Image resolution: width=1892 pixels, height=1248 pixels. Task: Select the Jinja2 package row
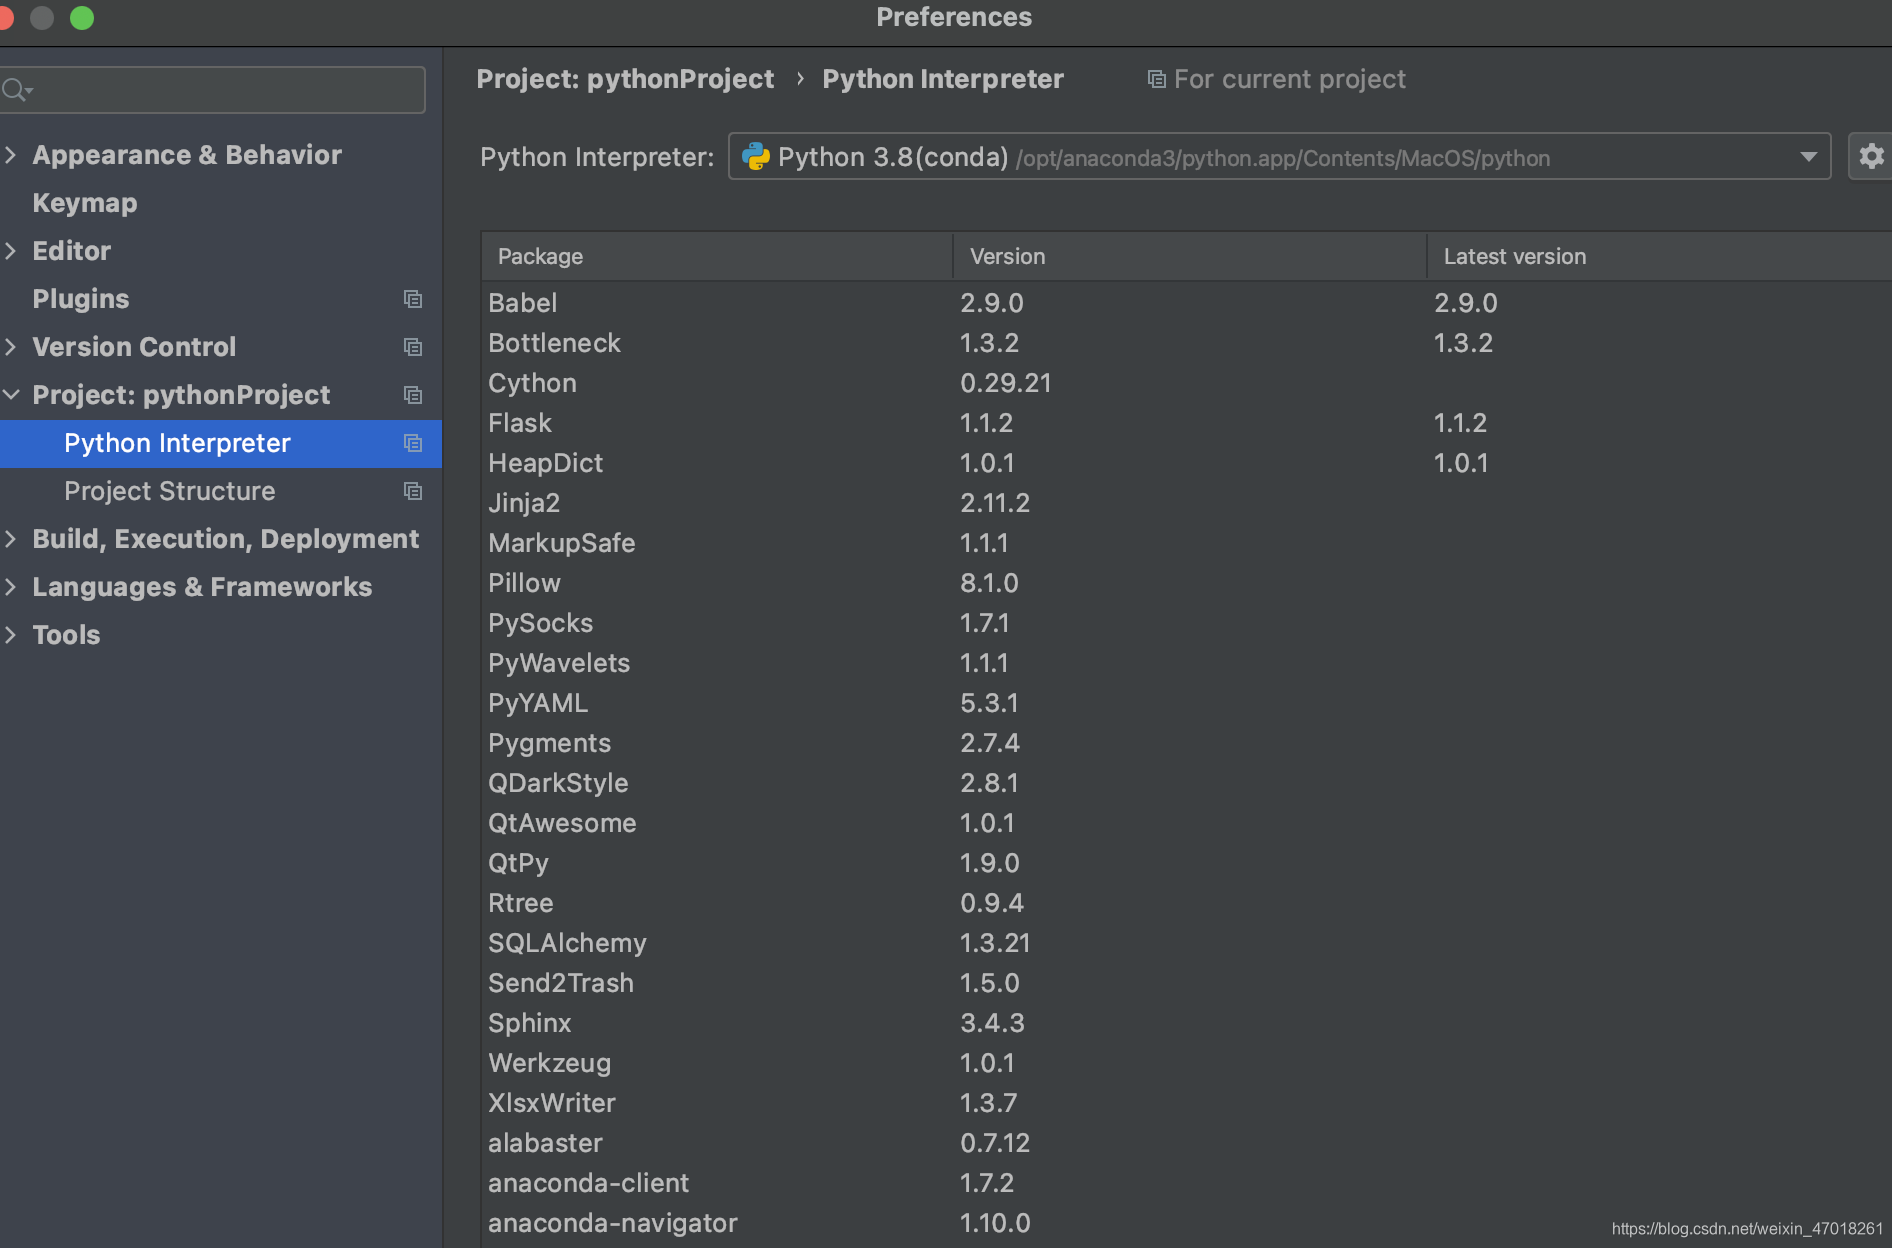click(x=1186, y=503)
